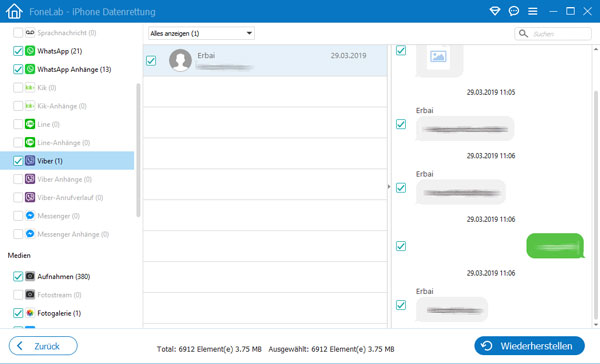Select the Erbai conversation row
This screenshot has width=600, height=364.
pos(266,60)
